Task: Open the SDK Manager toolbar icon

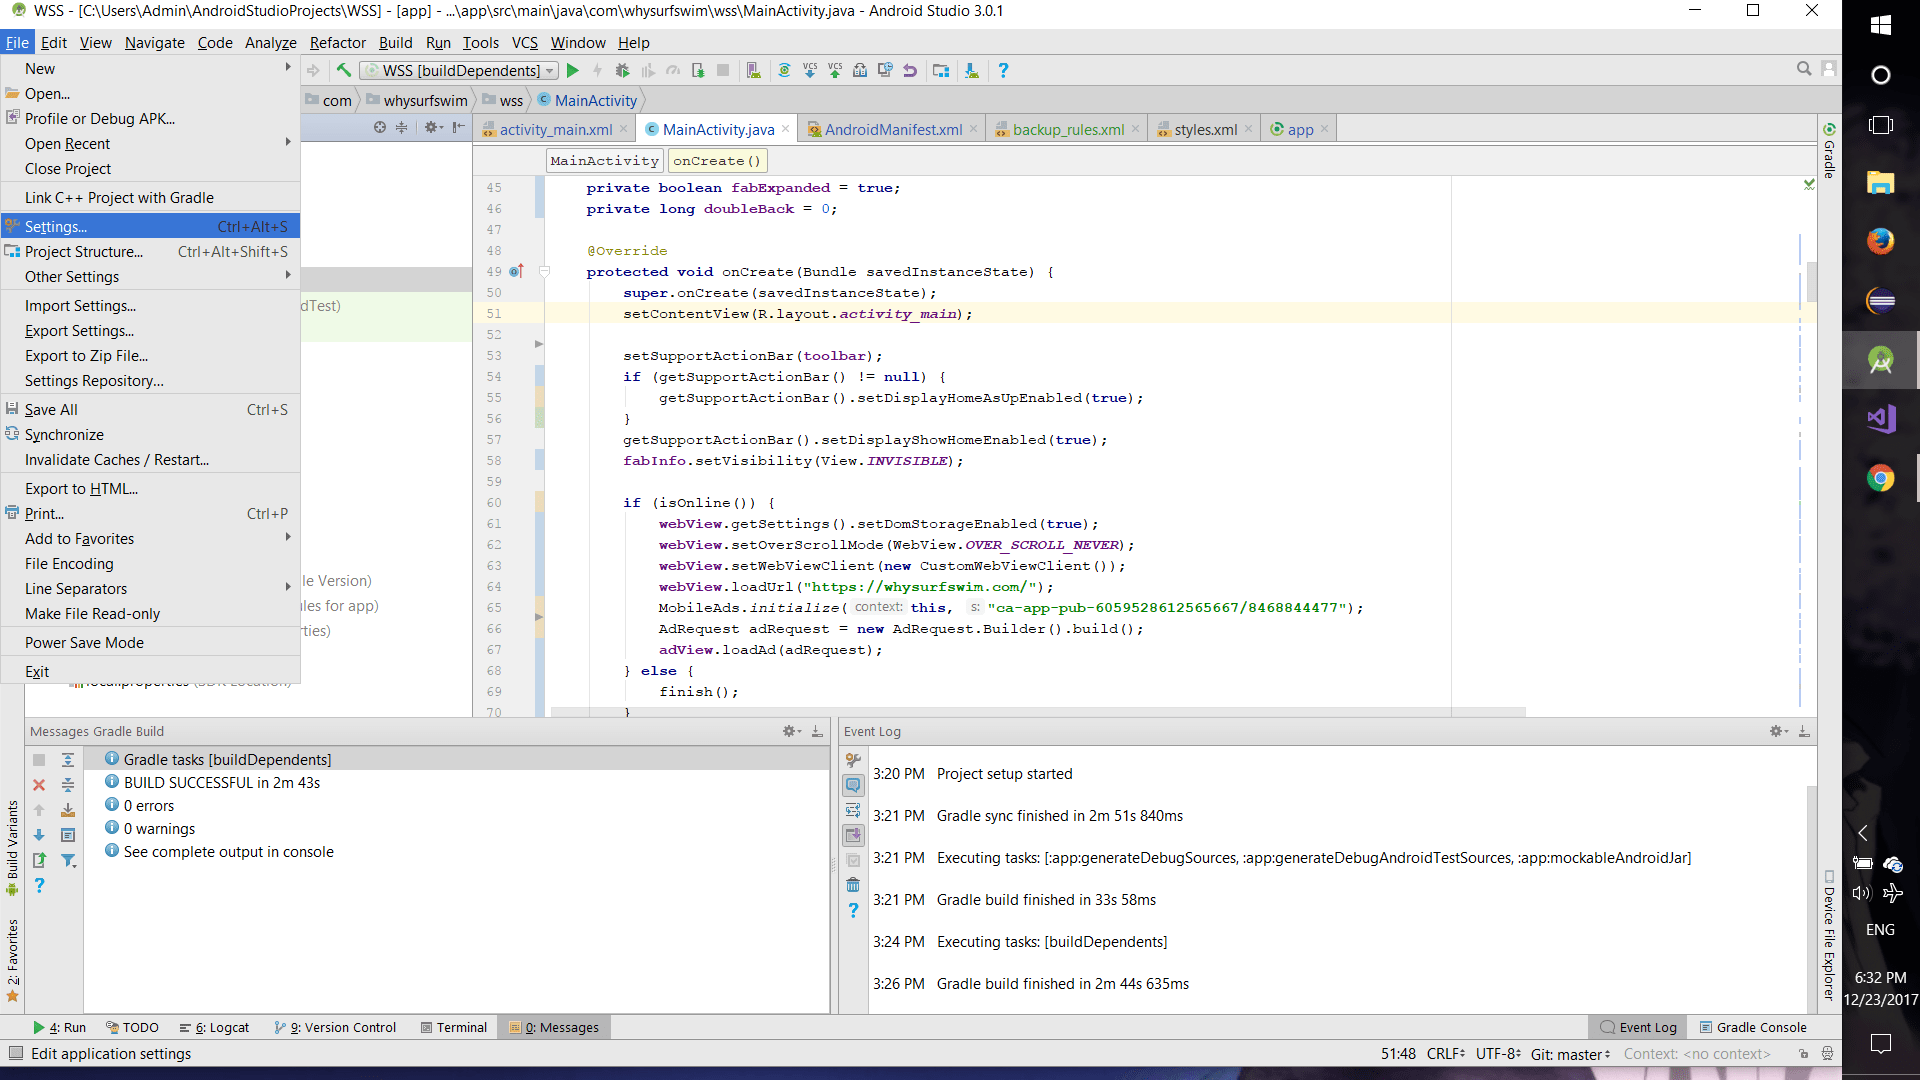Action: click(972, 70)
